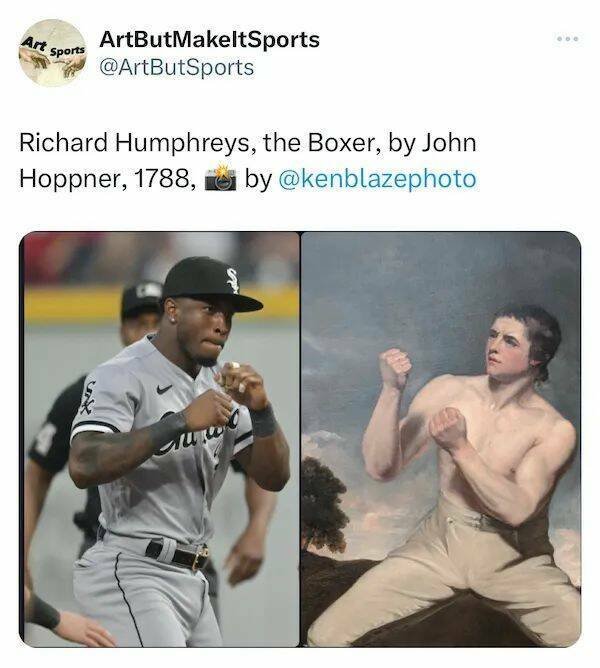600x668 pixels.
Task: Click the player's gray wristband
Action: point(263,422)
